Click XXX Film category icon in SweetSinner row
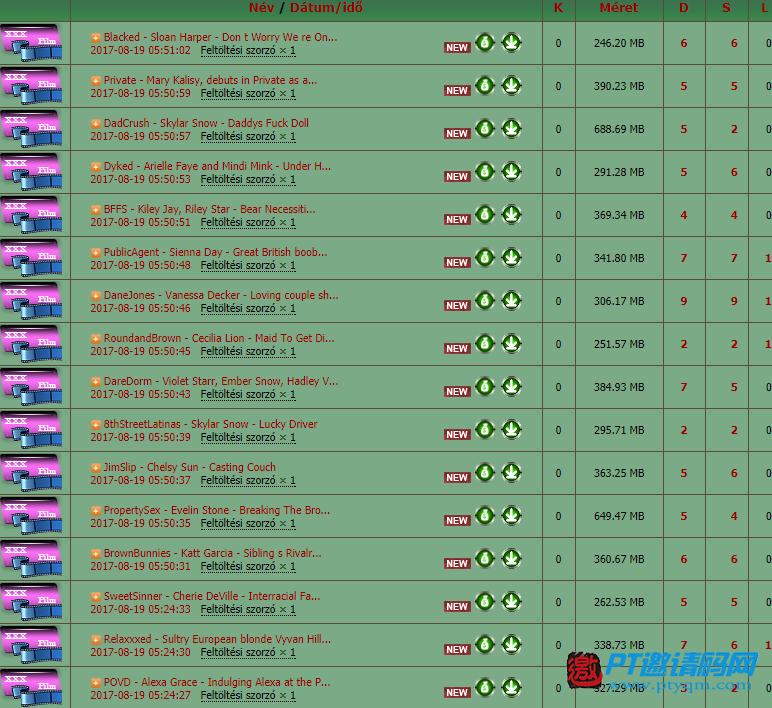Image resolution: width=772 pixels, height=708 pixels. (32, 602)
